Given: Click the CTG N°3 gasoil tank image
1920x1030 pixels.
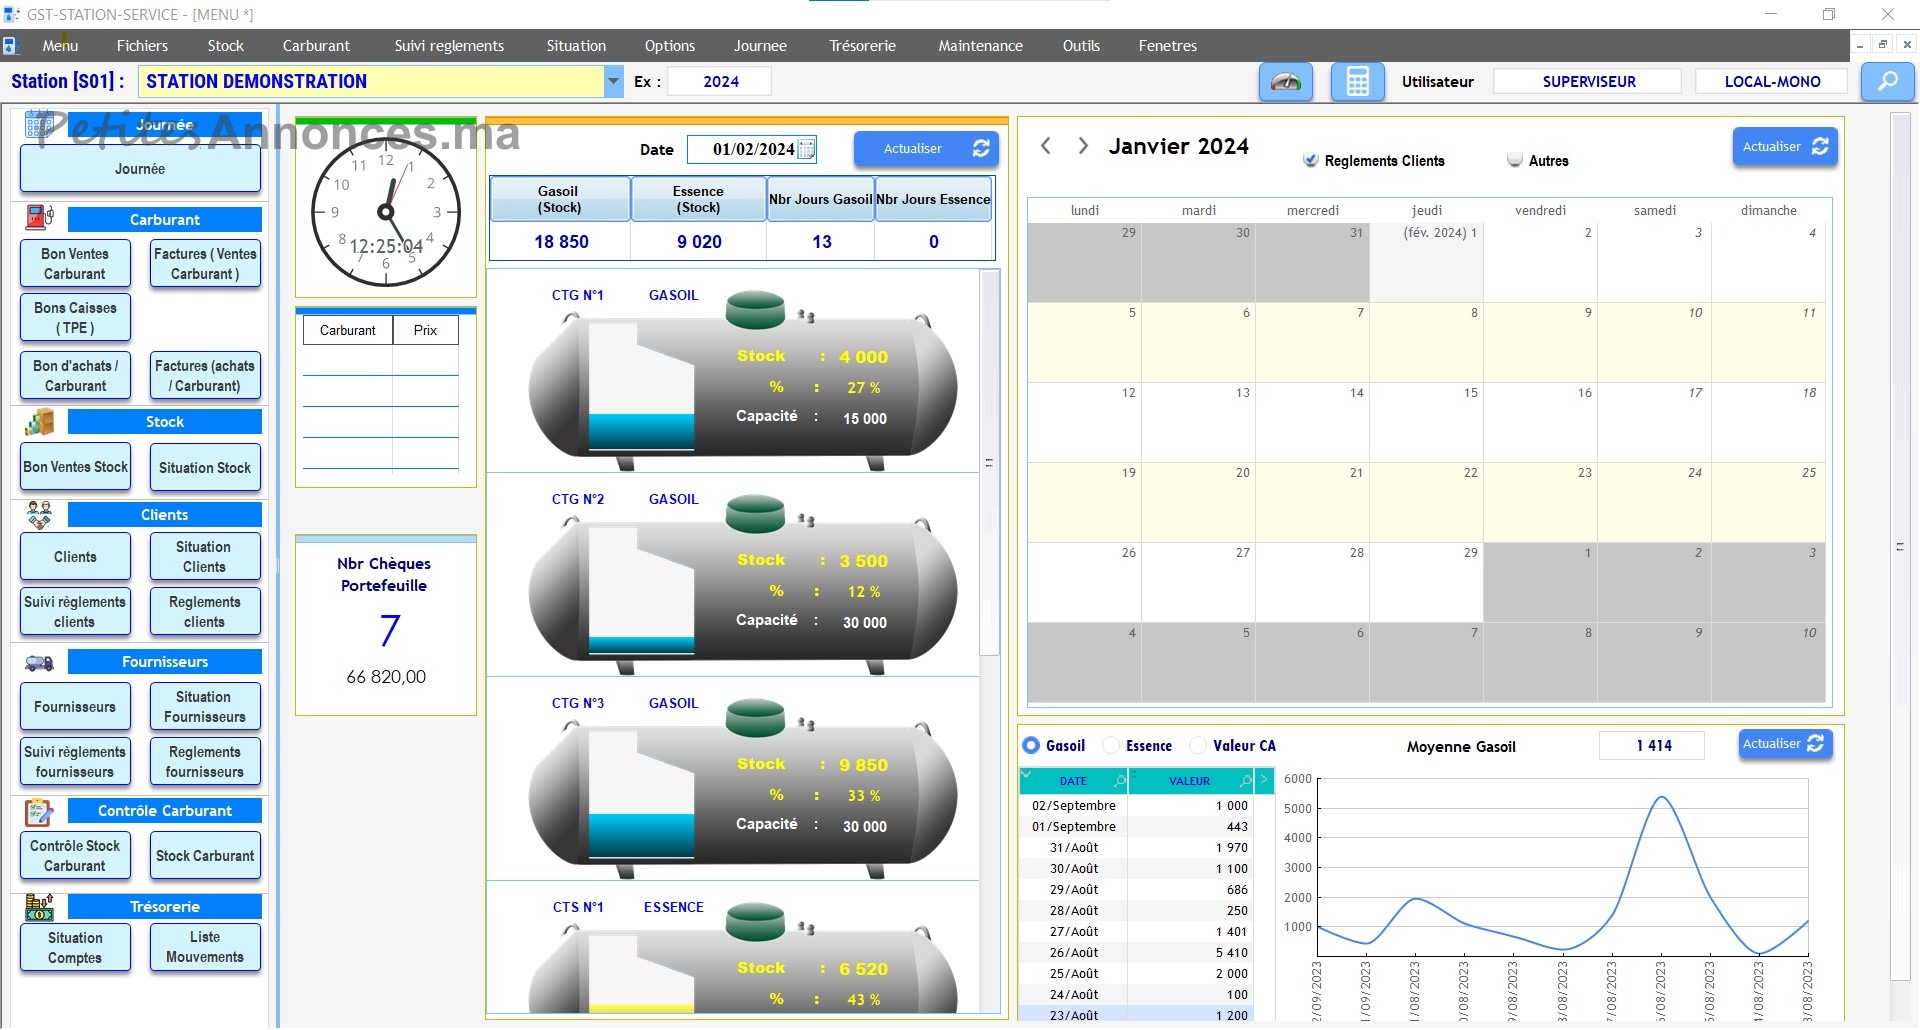Looking at the screenshot, I should click(742, 790).
